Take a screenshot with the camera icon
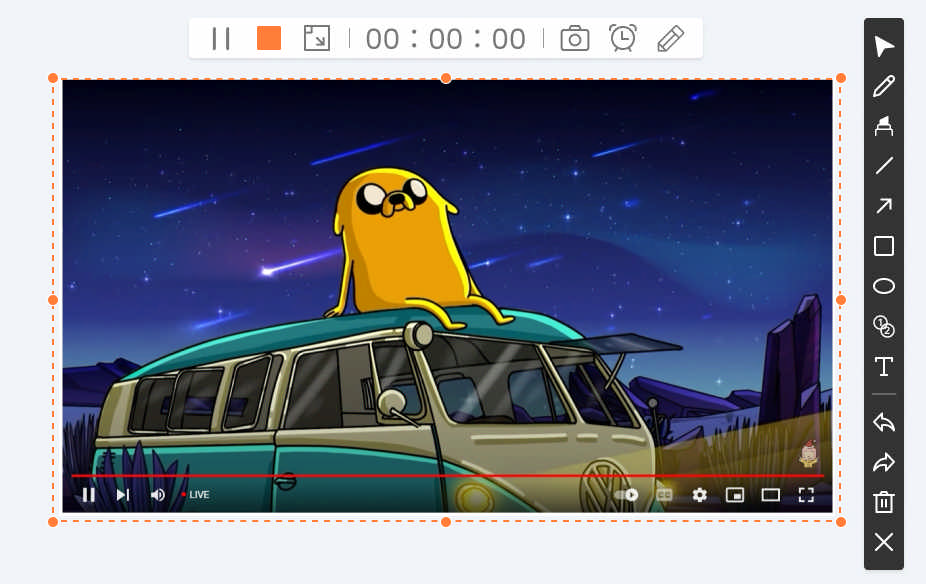Screen dimensions: 926x584 tap(575, 39)
